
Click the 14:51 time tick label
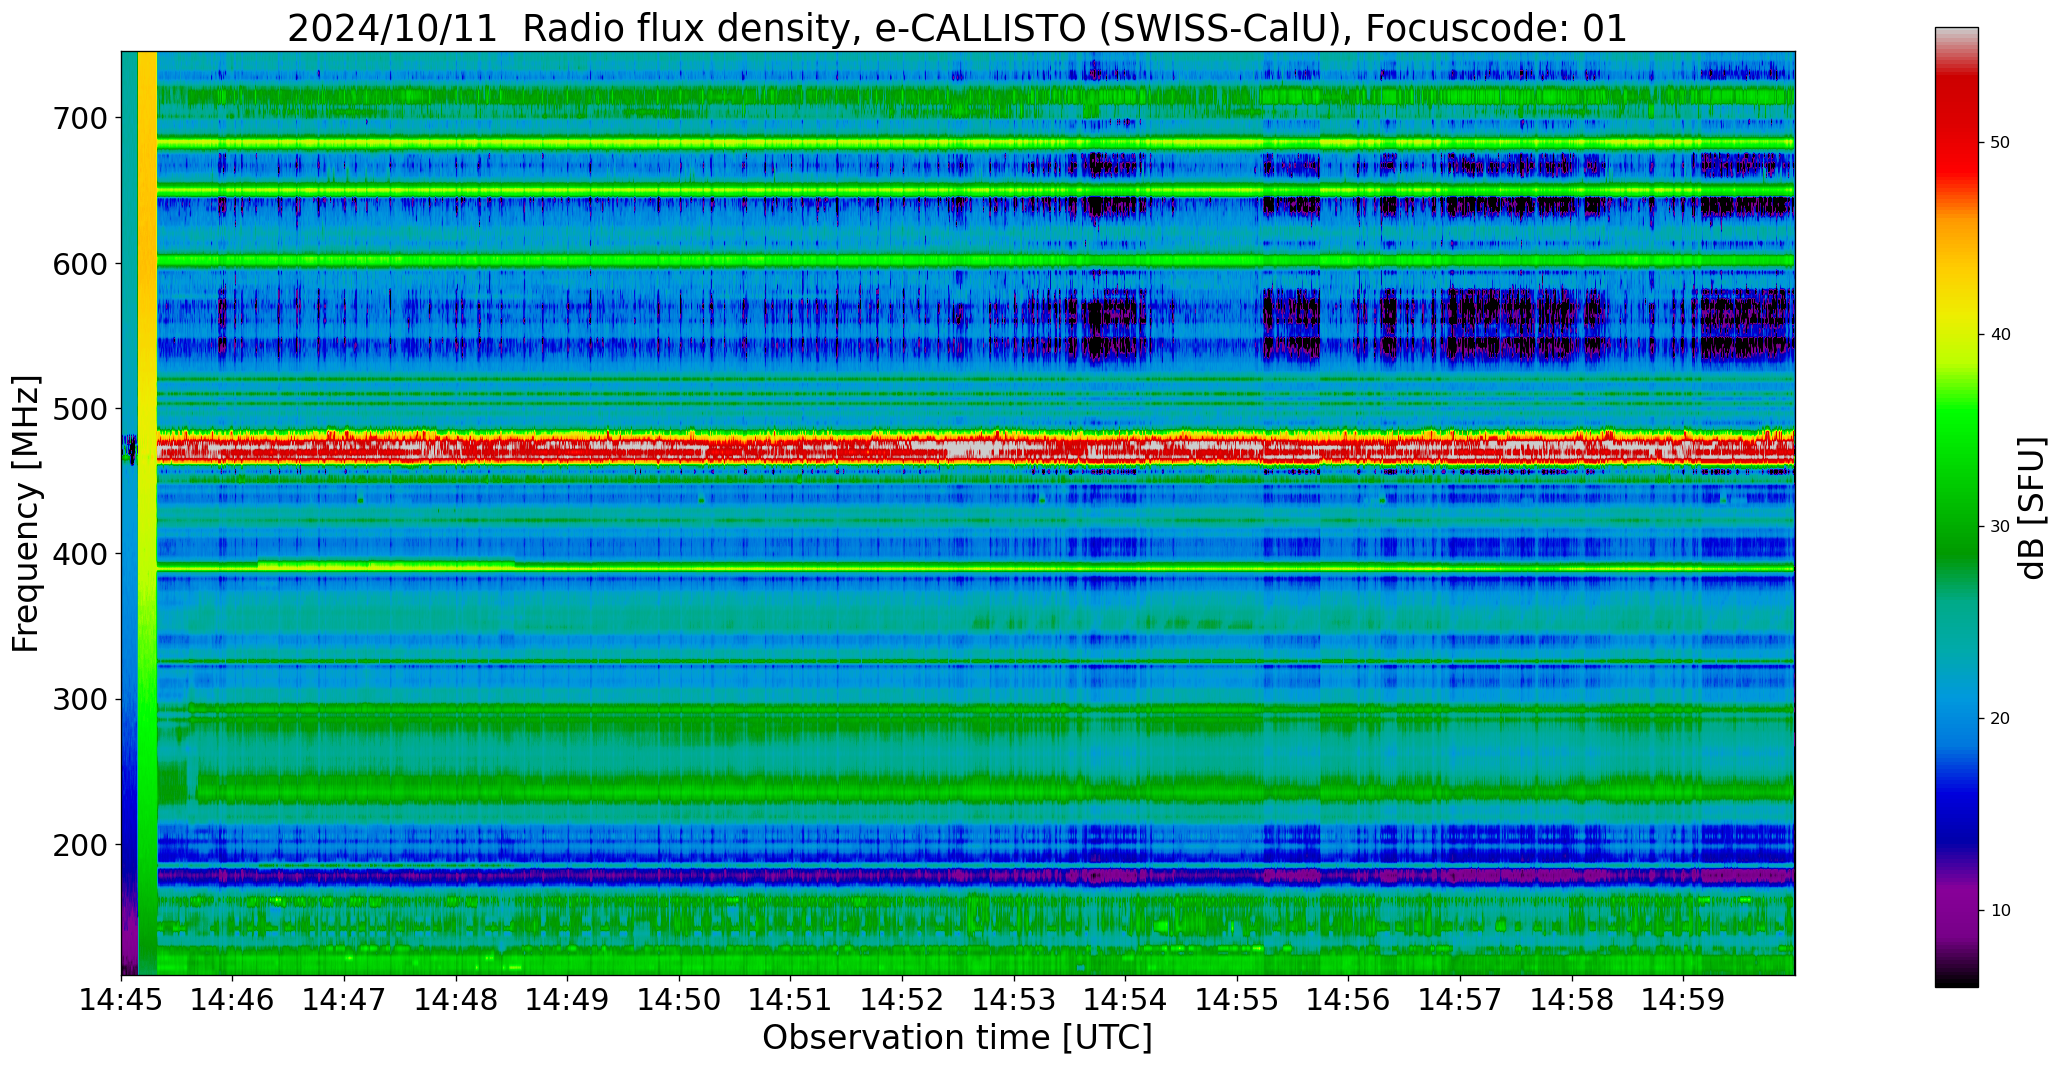pyautogui.click(x=791, y=999)
